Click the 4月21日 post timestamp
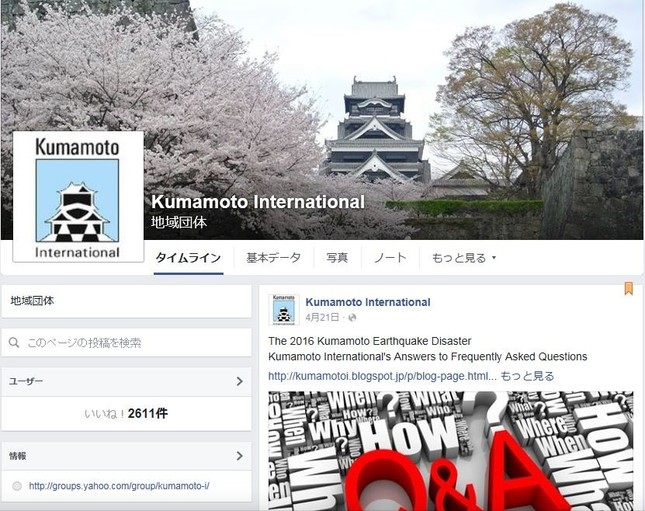The width and height of the screenshot is (645, 511). point(322,318)
